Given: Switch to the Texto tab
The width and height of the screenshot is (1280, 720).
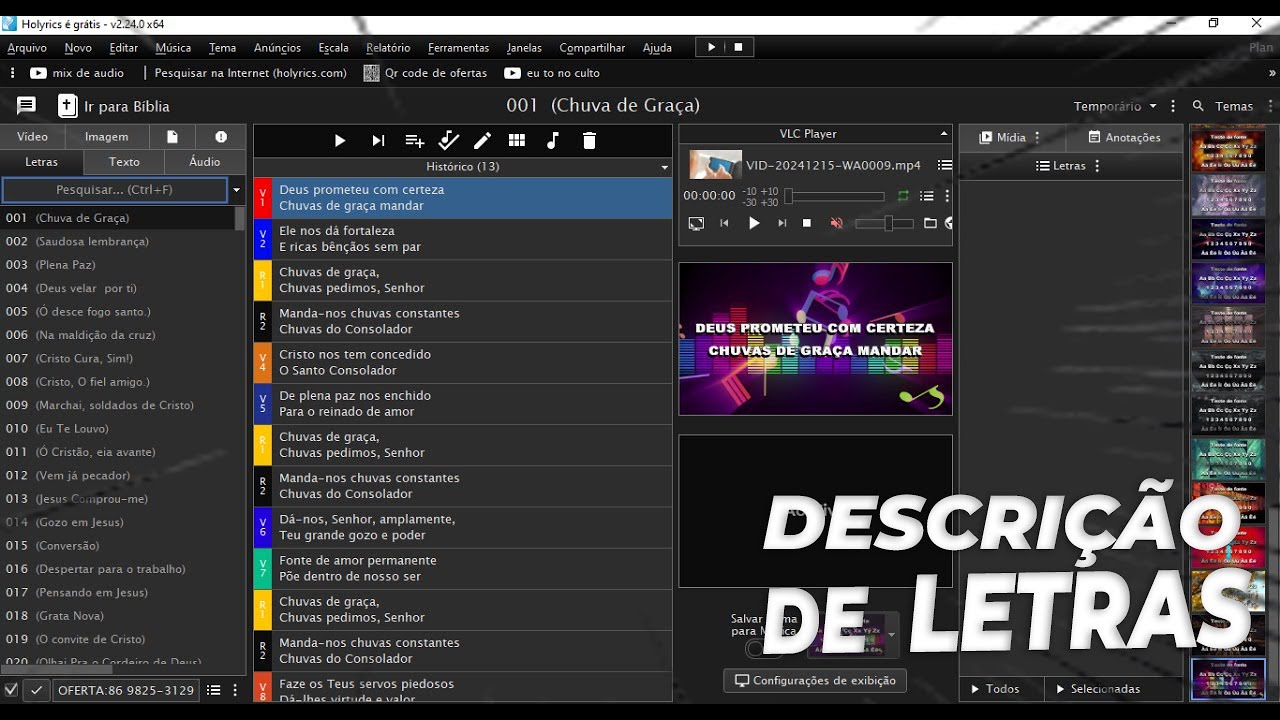Looking at the screenshot, I should coord(124,162).
